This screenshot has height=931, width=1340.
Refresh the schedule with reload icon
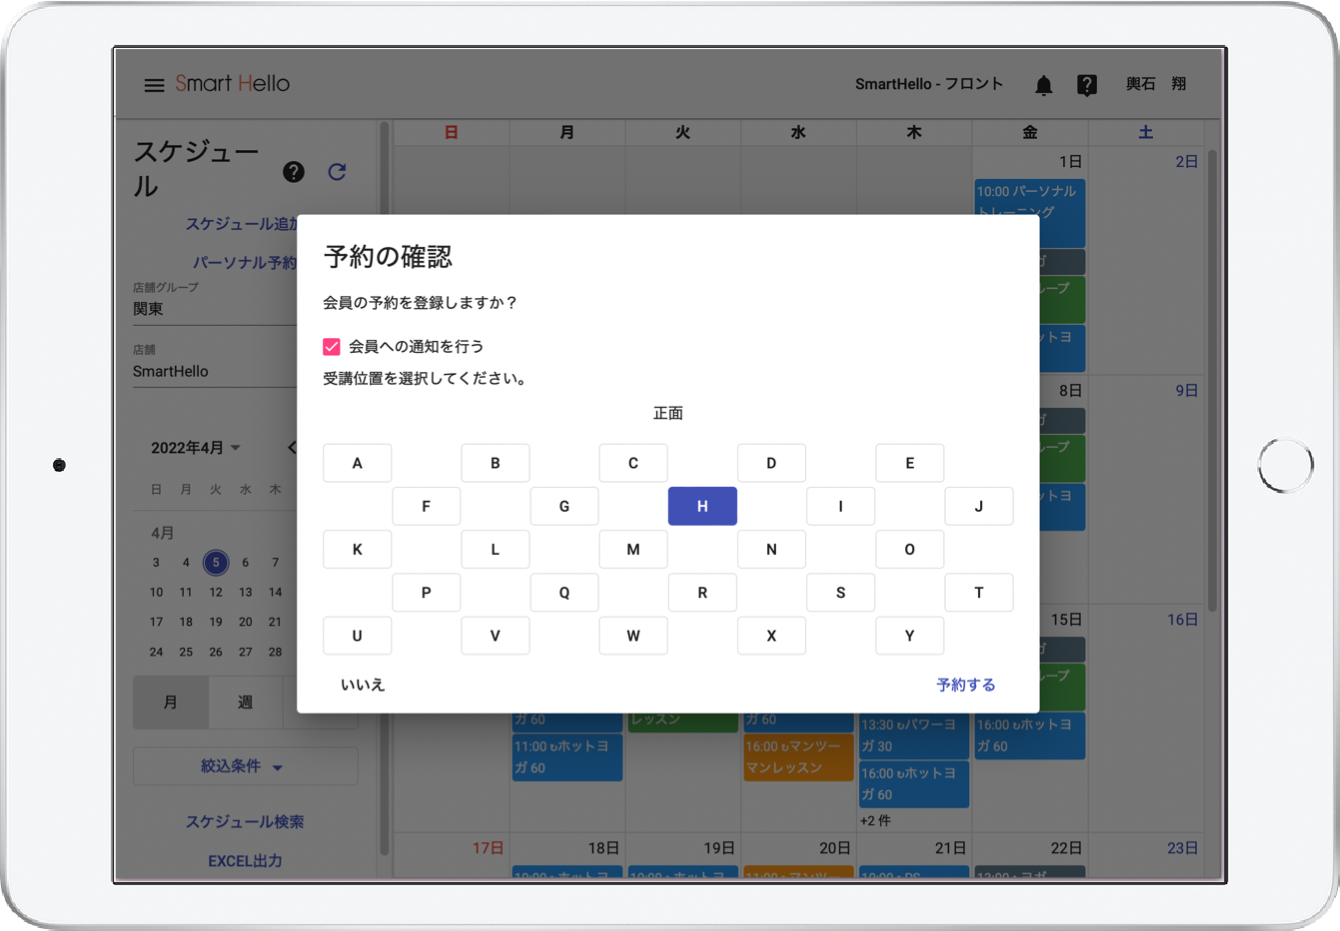click(x=337, y=172)
